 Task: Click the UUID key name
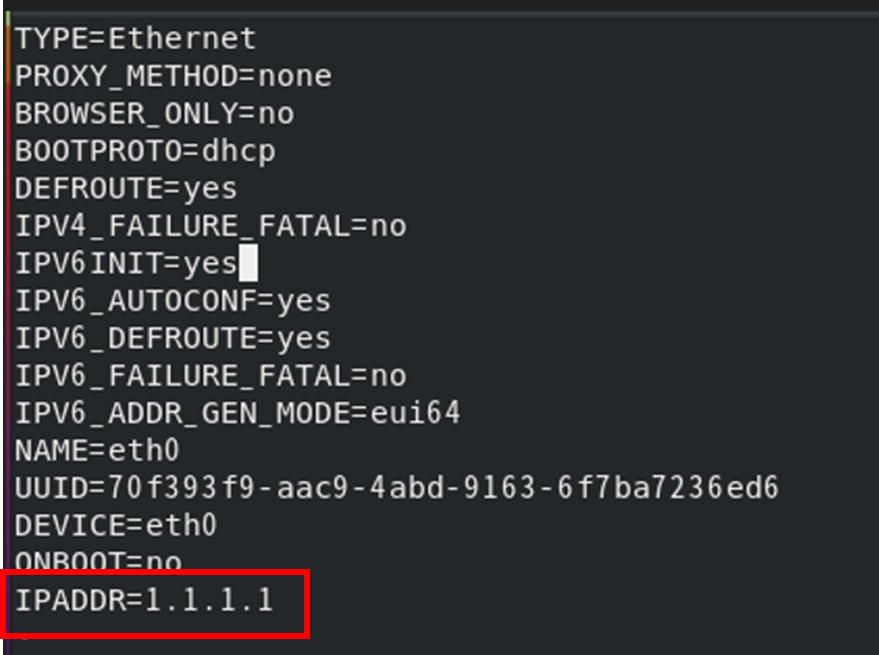(52, 488)
